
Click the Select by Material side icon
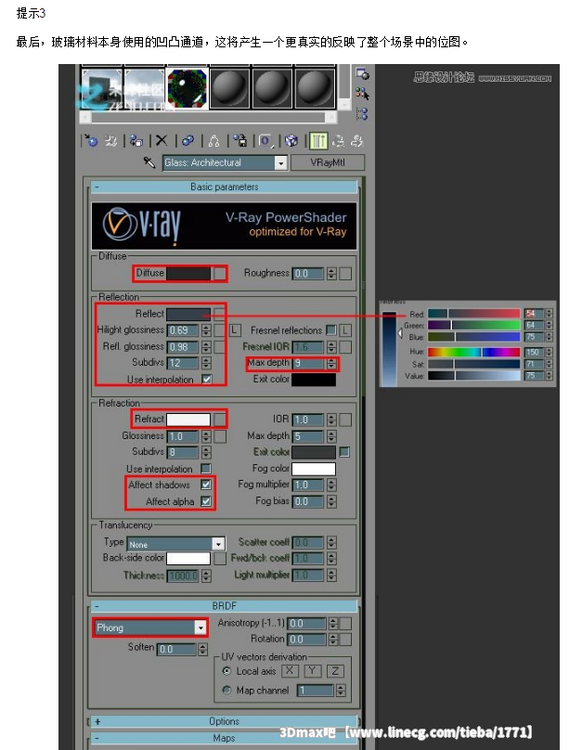click(x=362, y=93)
